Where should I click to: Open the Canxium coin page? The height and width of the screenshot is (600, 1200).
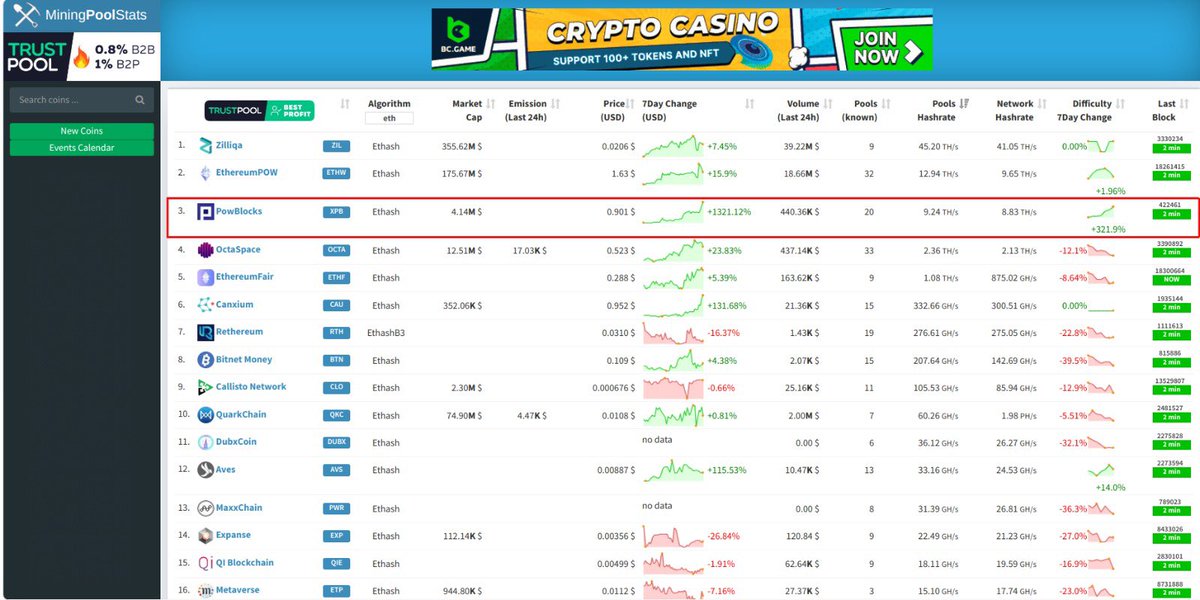point(235,305)
